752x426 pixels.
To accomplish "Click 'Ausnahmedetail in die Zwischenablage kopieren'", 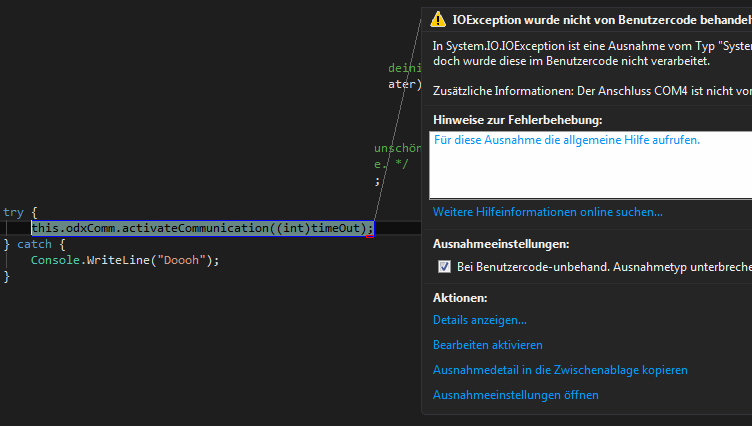I will 560,370.
